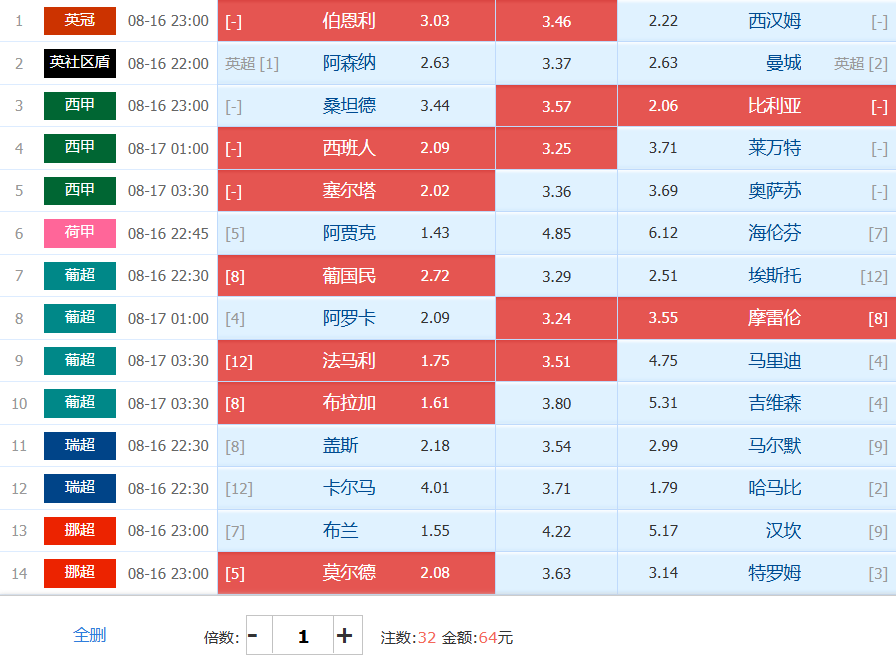The height and width of the screenshot is (657, 896).
Task: Select away win 莱万特 at 3.71
Action: 757,148
